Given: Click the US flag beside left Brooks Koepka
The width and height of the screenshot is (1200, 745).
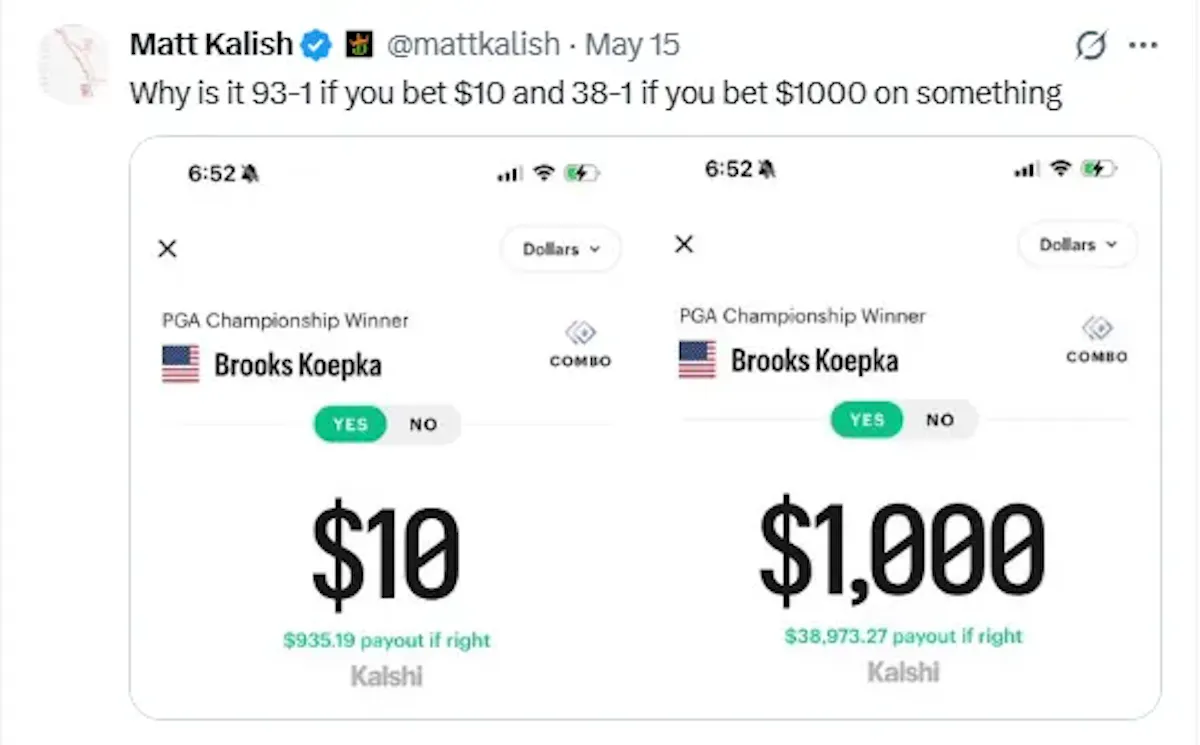Looking at the screenshot, I should click(x=181, y=364).
